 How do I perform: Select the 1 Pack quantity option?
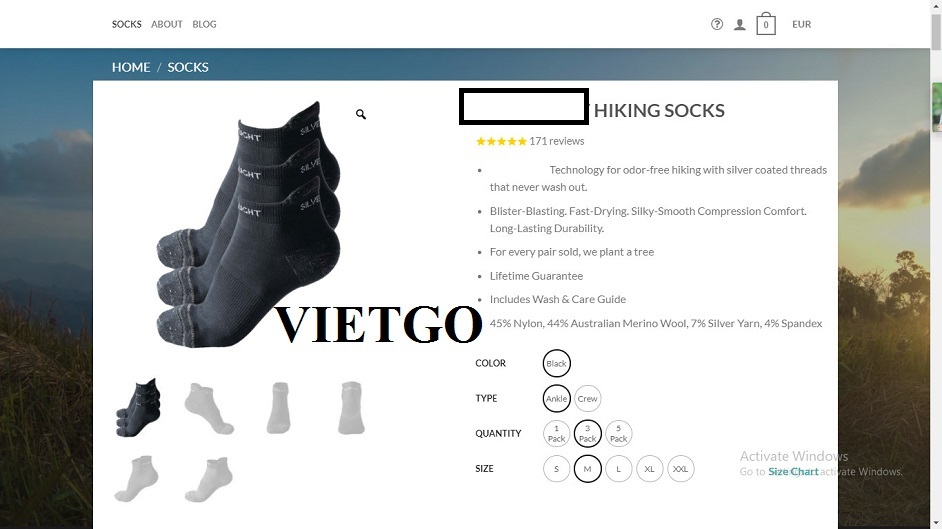[556, 434]
